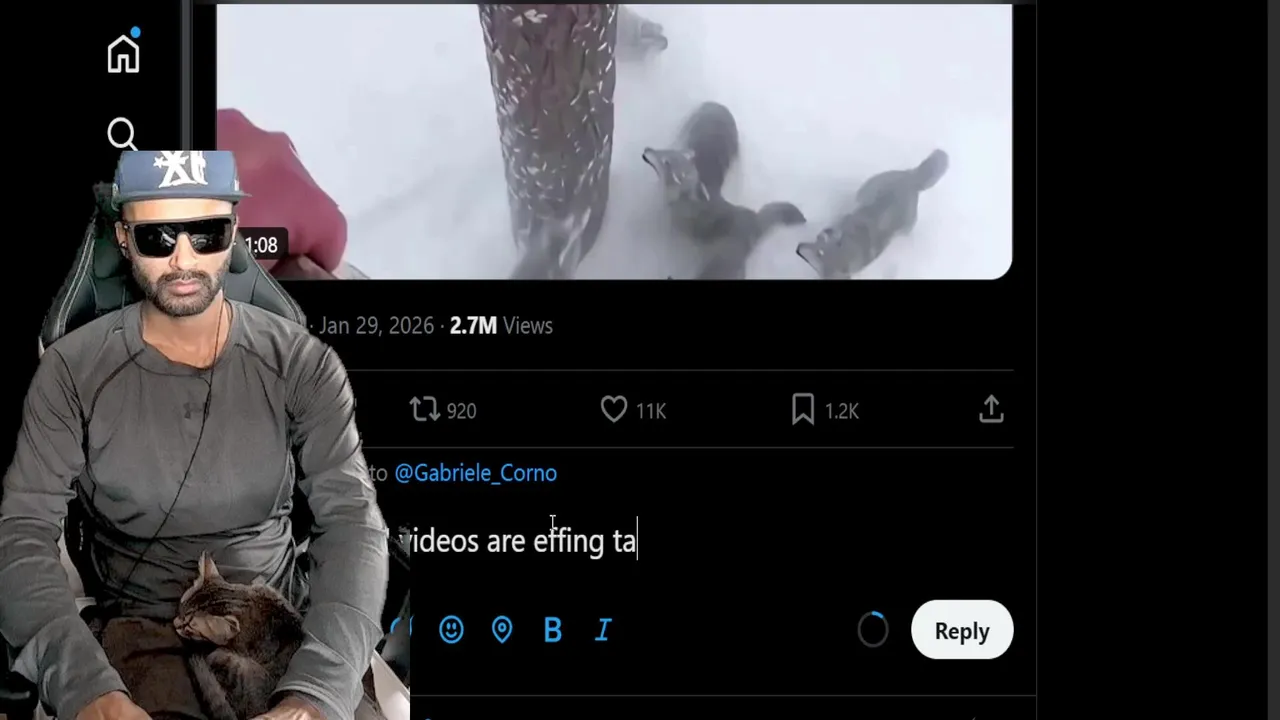The height and width of the screenshot is (720, 1280).
Task: Click the character count progress circle
Action: click(873, 629)
